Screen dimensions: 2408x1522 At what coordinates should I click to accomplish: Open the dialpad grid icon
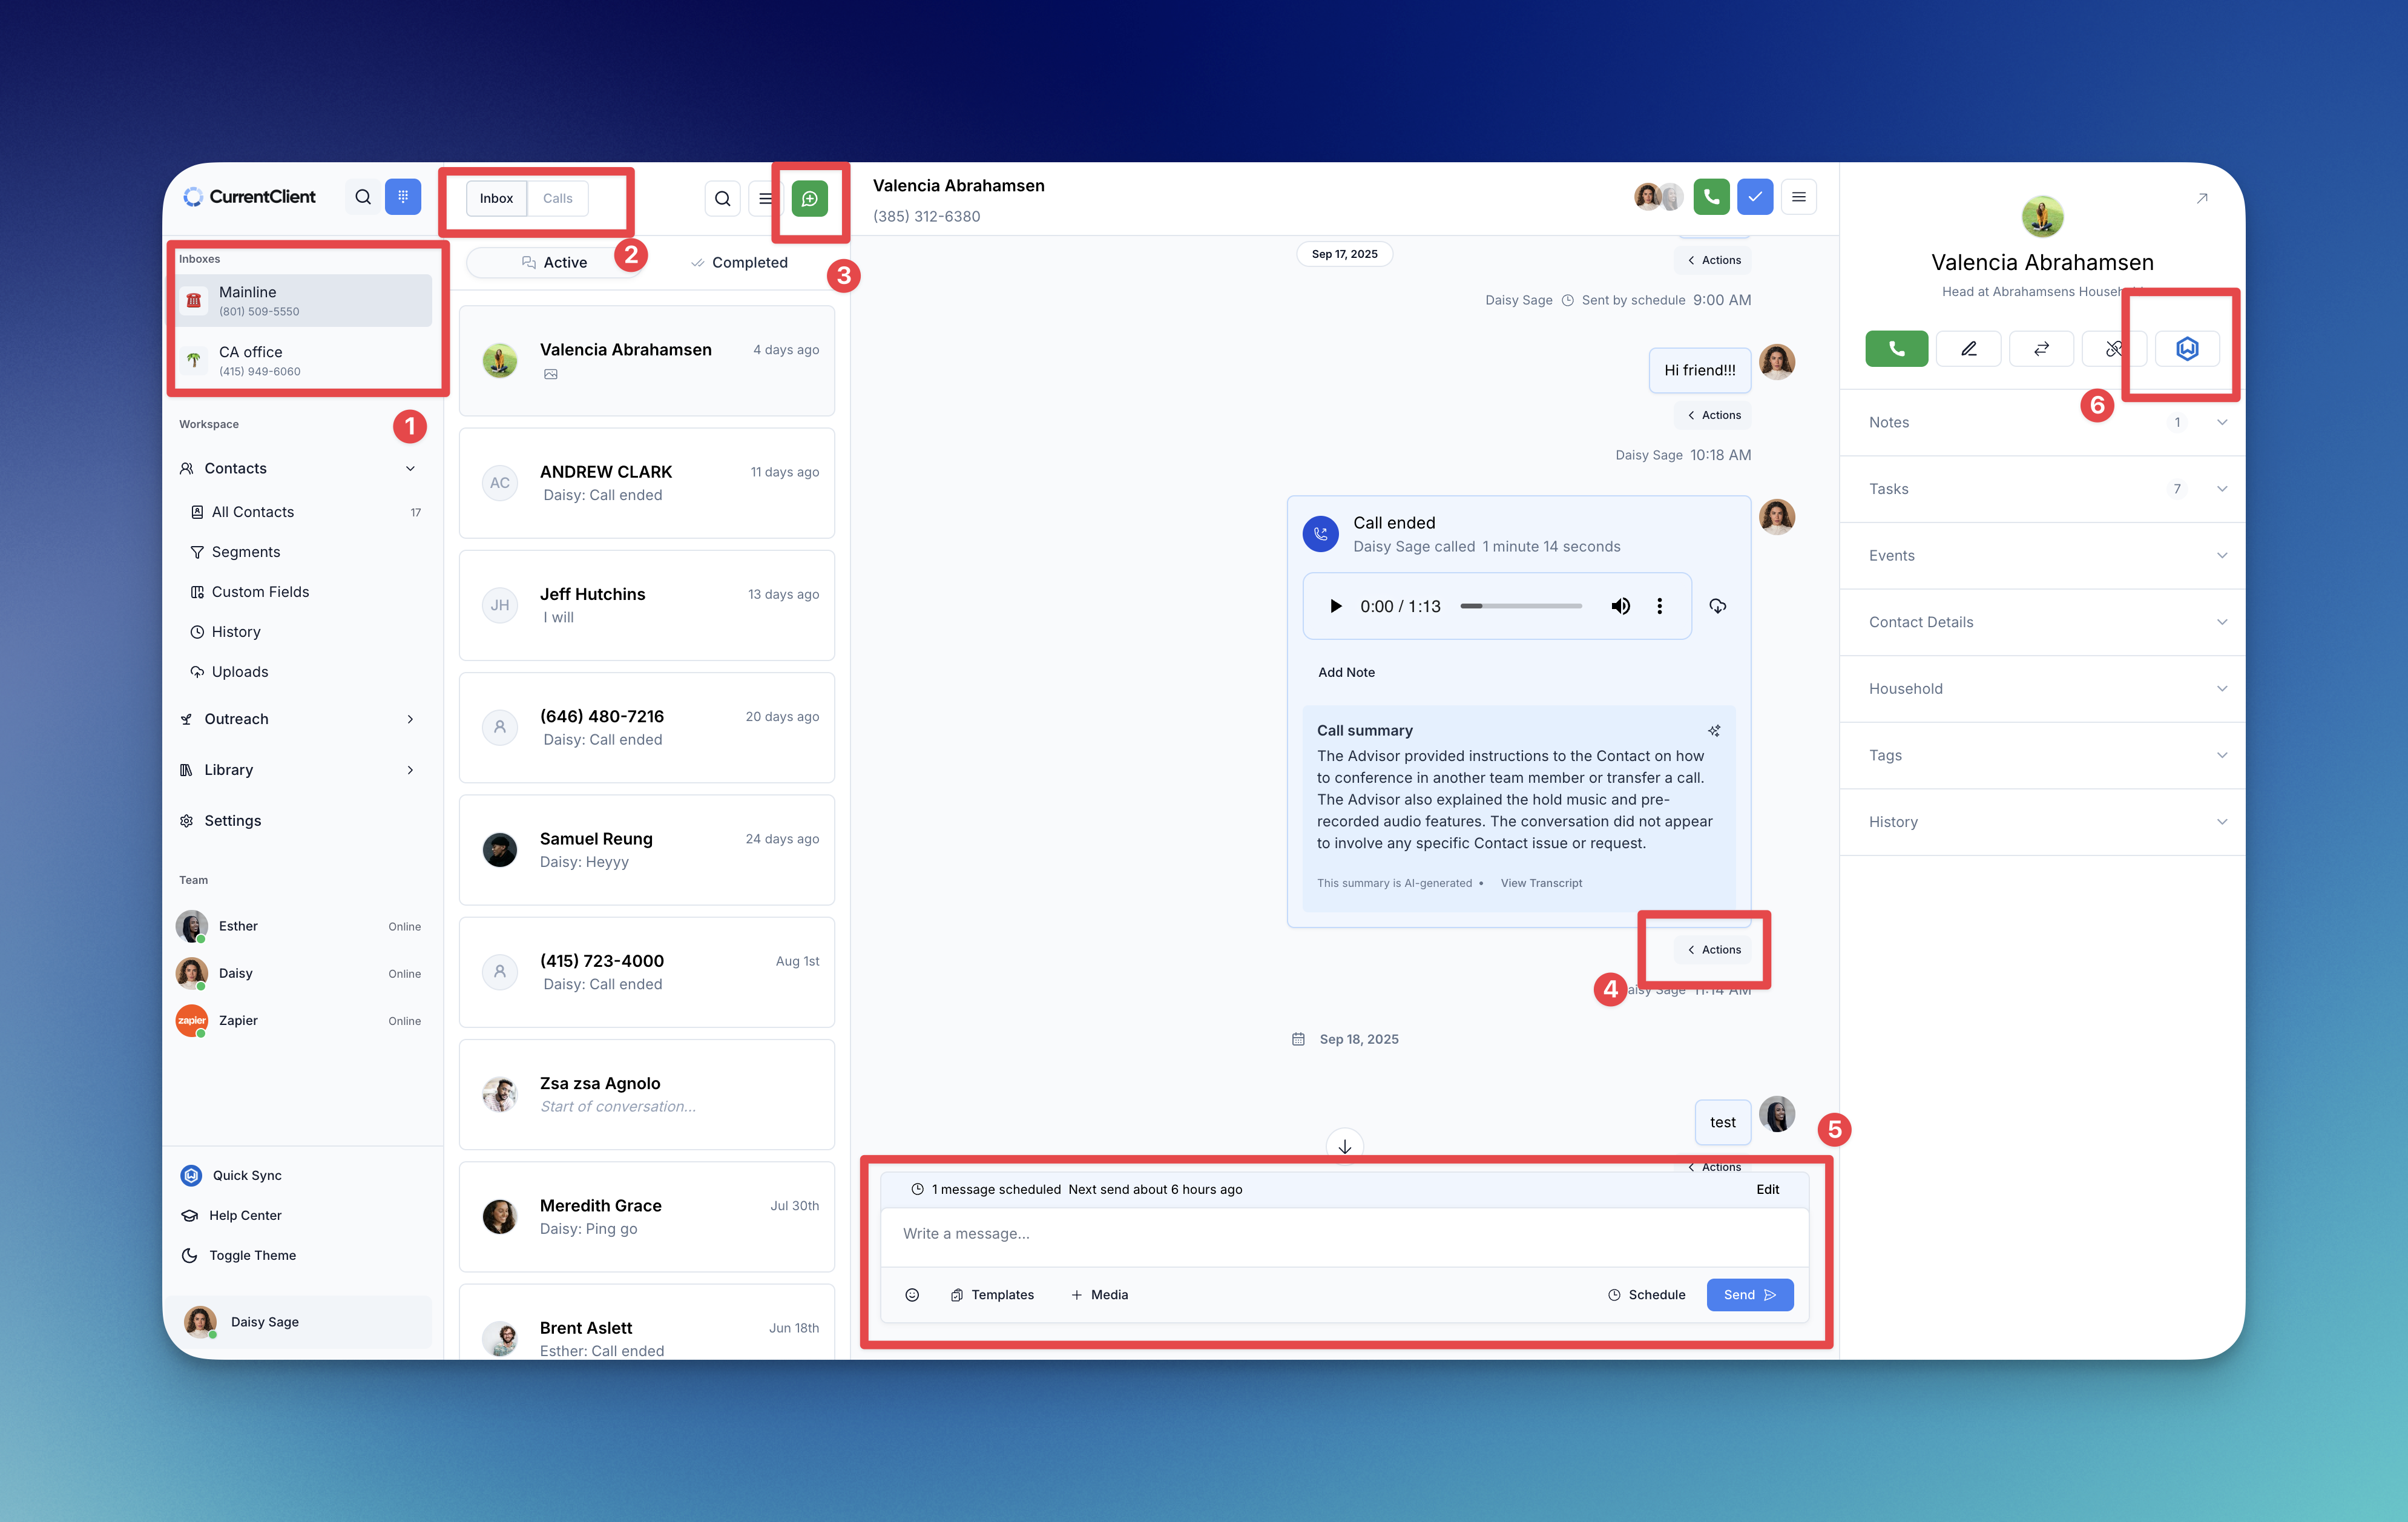tap(402, 196)
